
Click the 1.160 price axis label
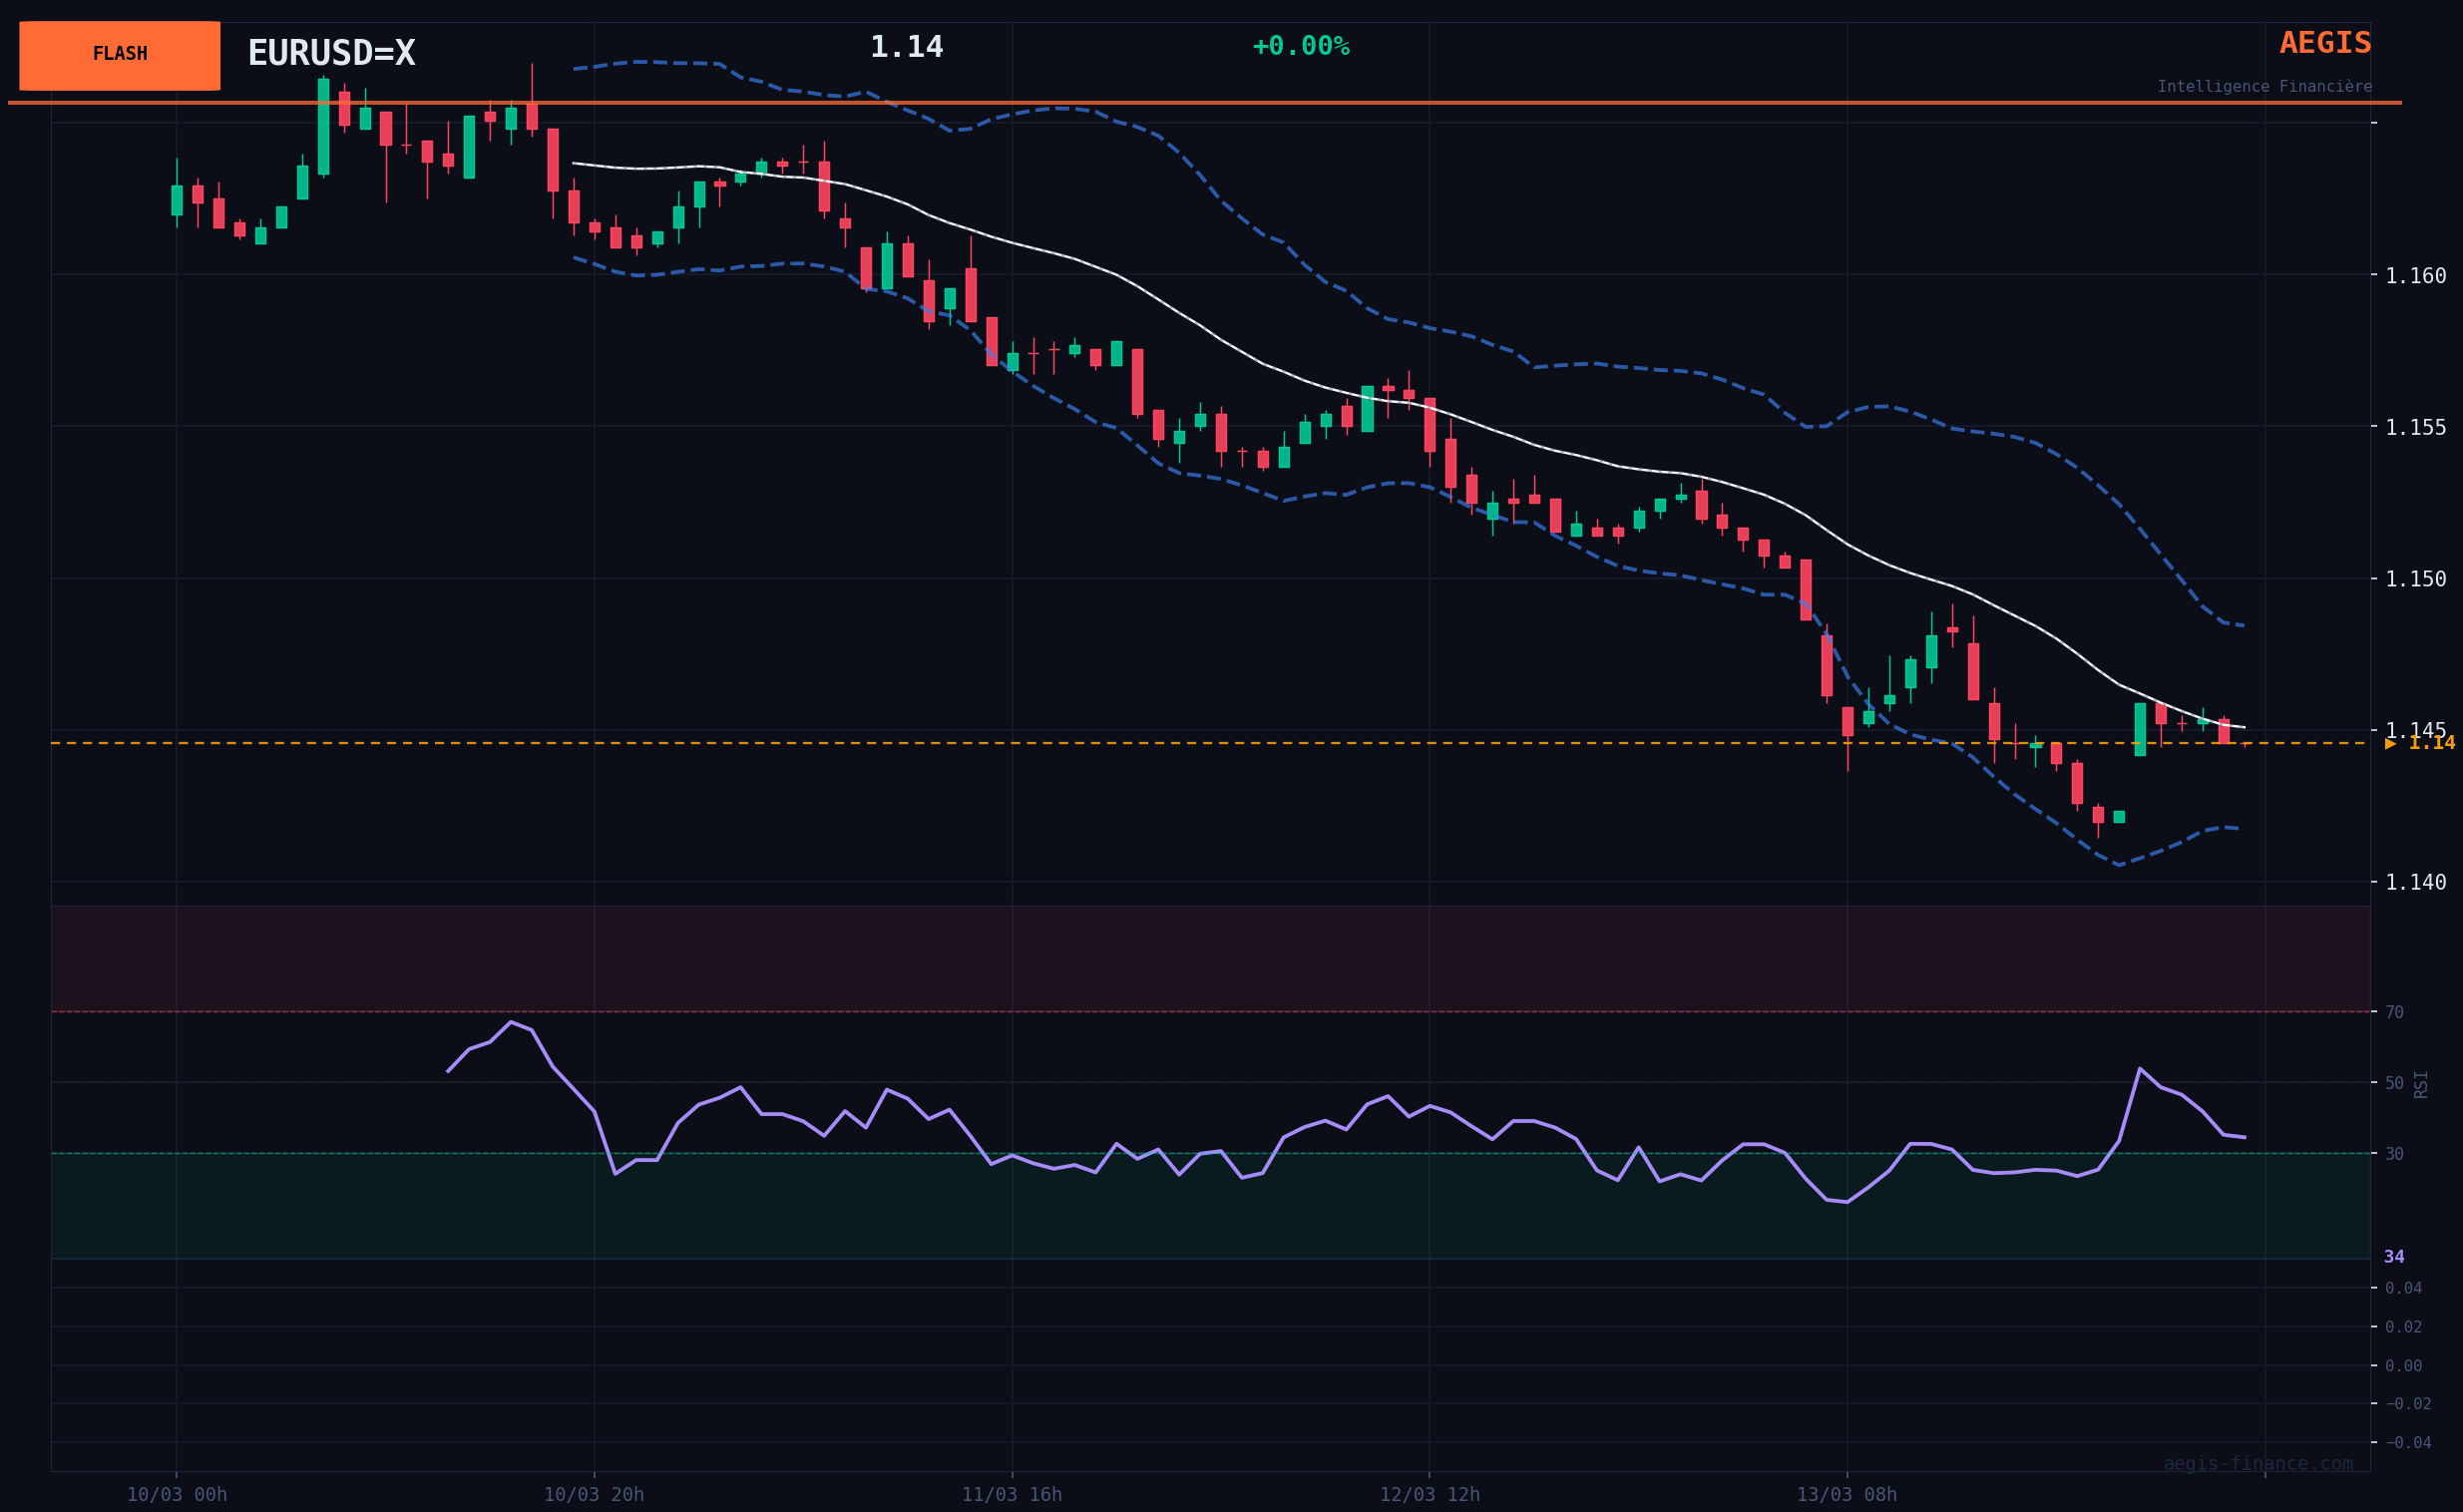point(2415,276)
